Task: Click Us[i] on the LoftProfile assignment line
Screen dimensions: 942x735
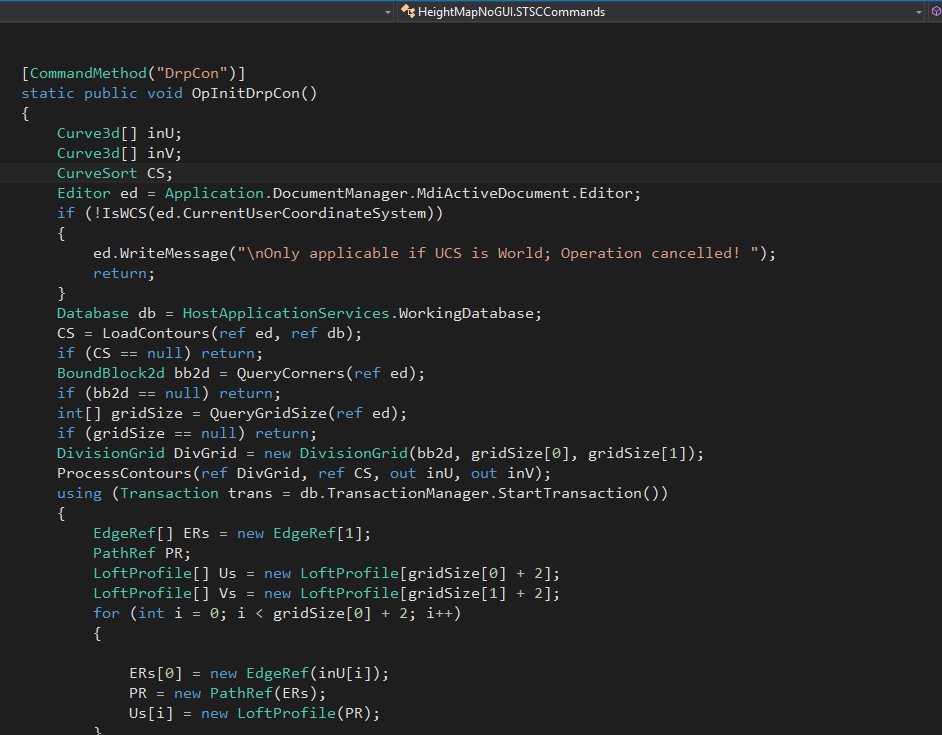Action: pyautogui.click(x=151, y=713)
